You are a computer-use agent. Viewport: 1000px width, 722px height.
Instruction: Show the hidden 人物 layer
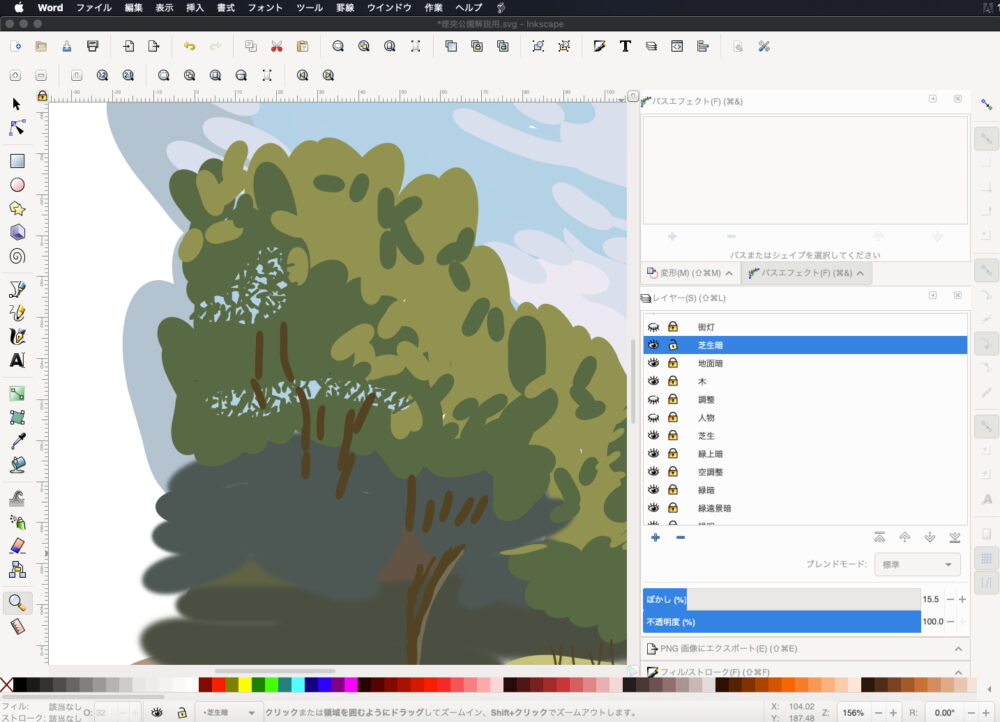[653, 417]
